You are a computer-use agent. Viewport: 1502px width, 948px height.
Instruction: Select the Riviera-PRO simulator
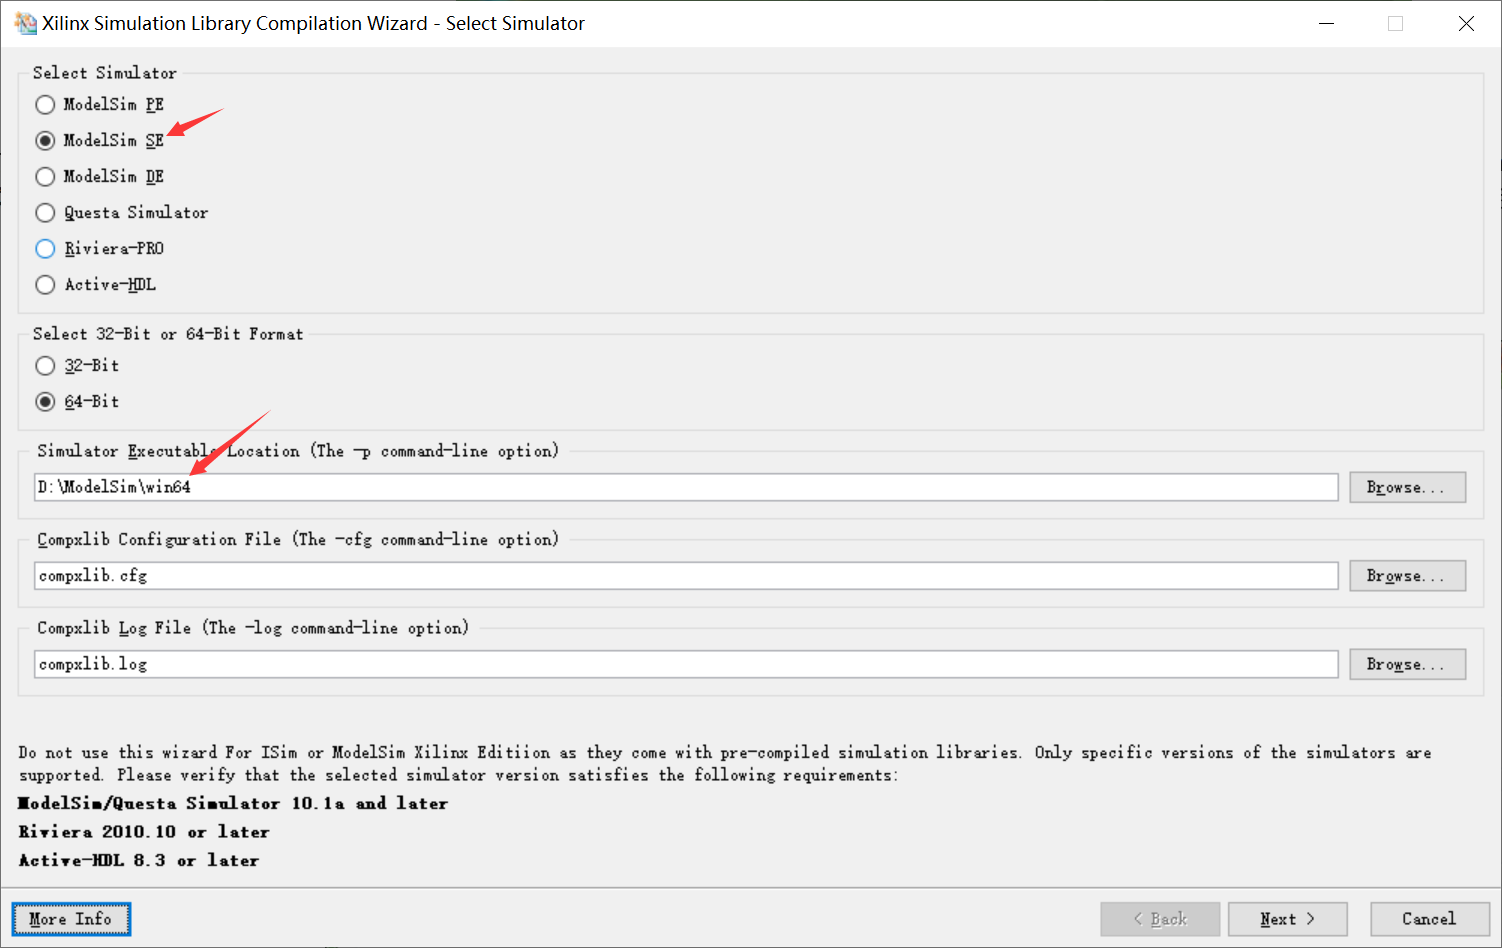pos(45,248)
